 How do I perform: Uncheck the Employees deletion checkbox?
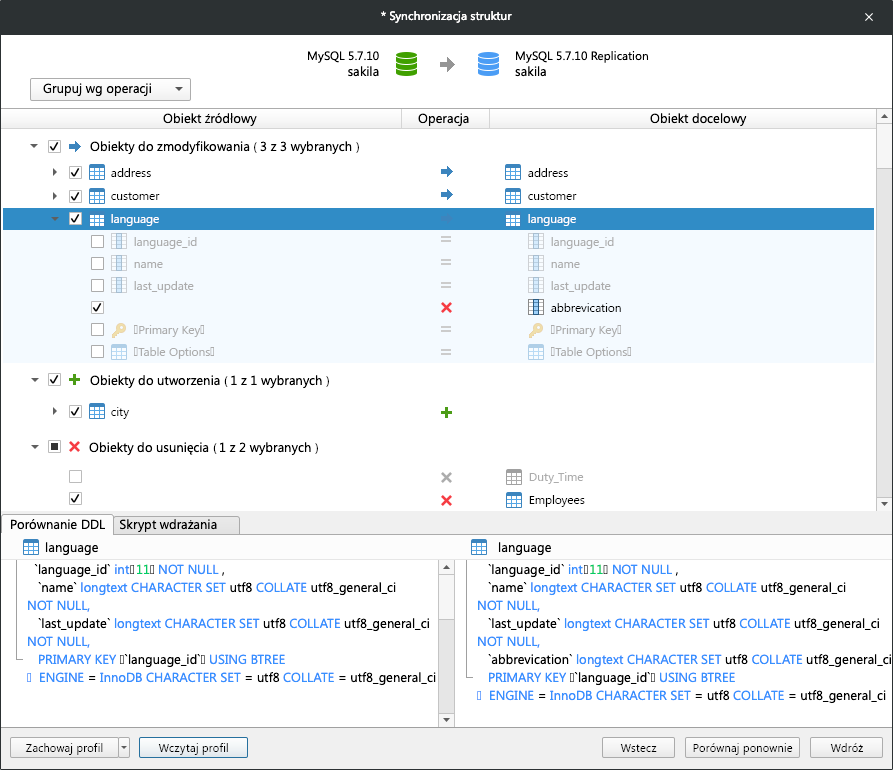click(75, 499)
